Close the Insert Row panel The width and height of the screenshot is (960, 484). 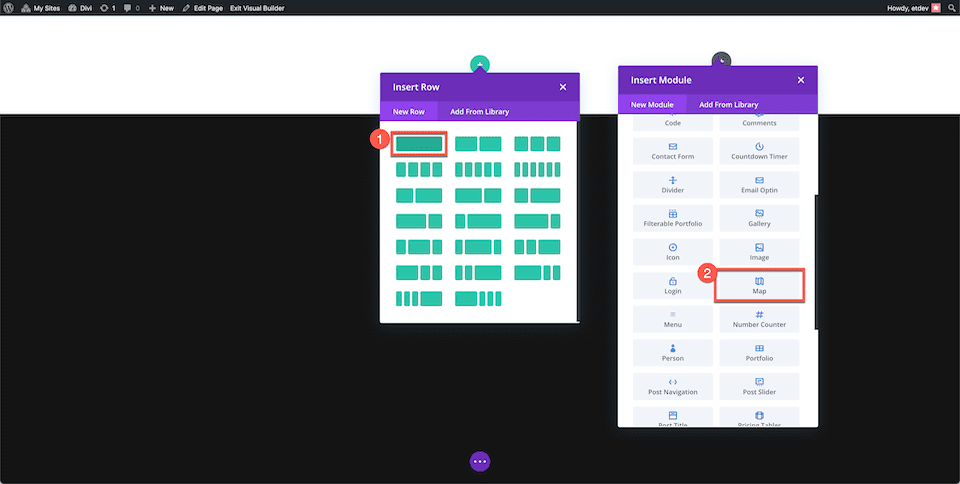click(x=563, y=87)
